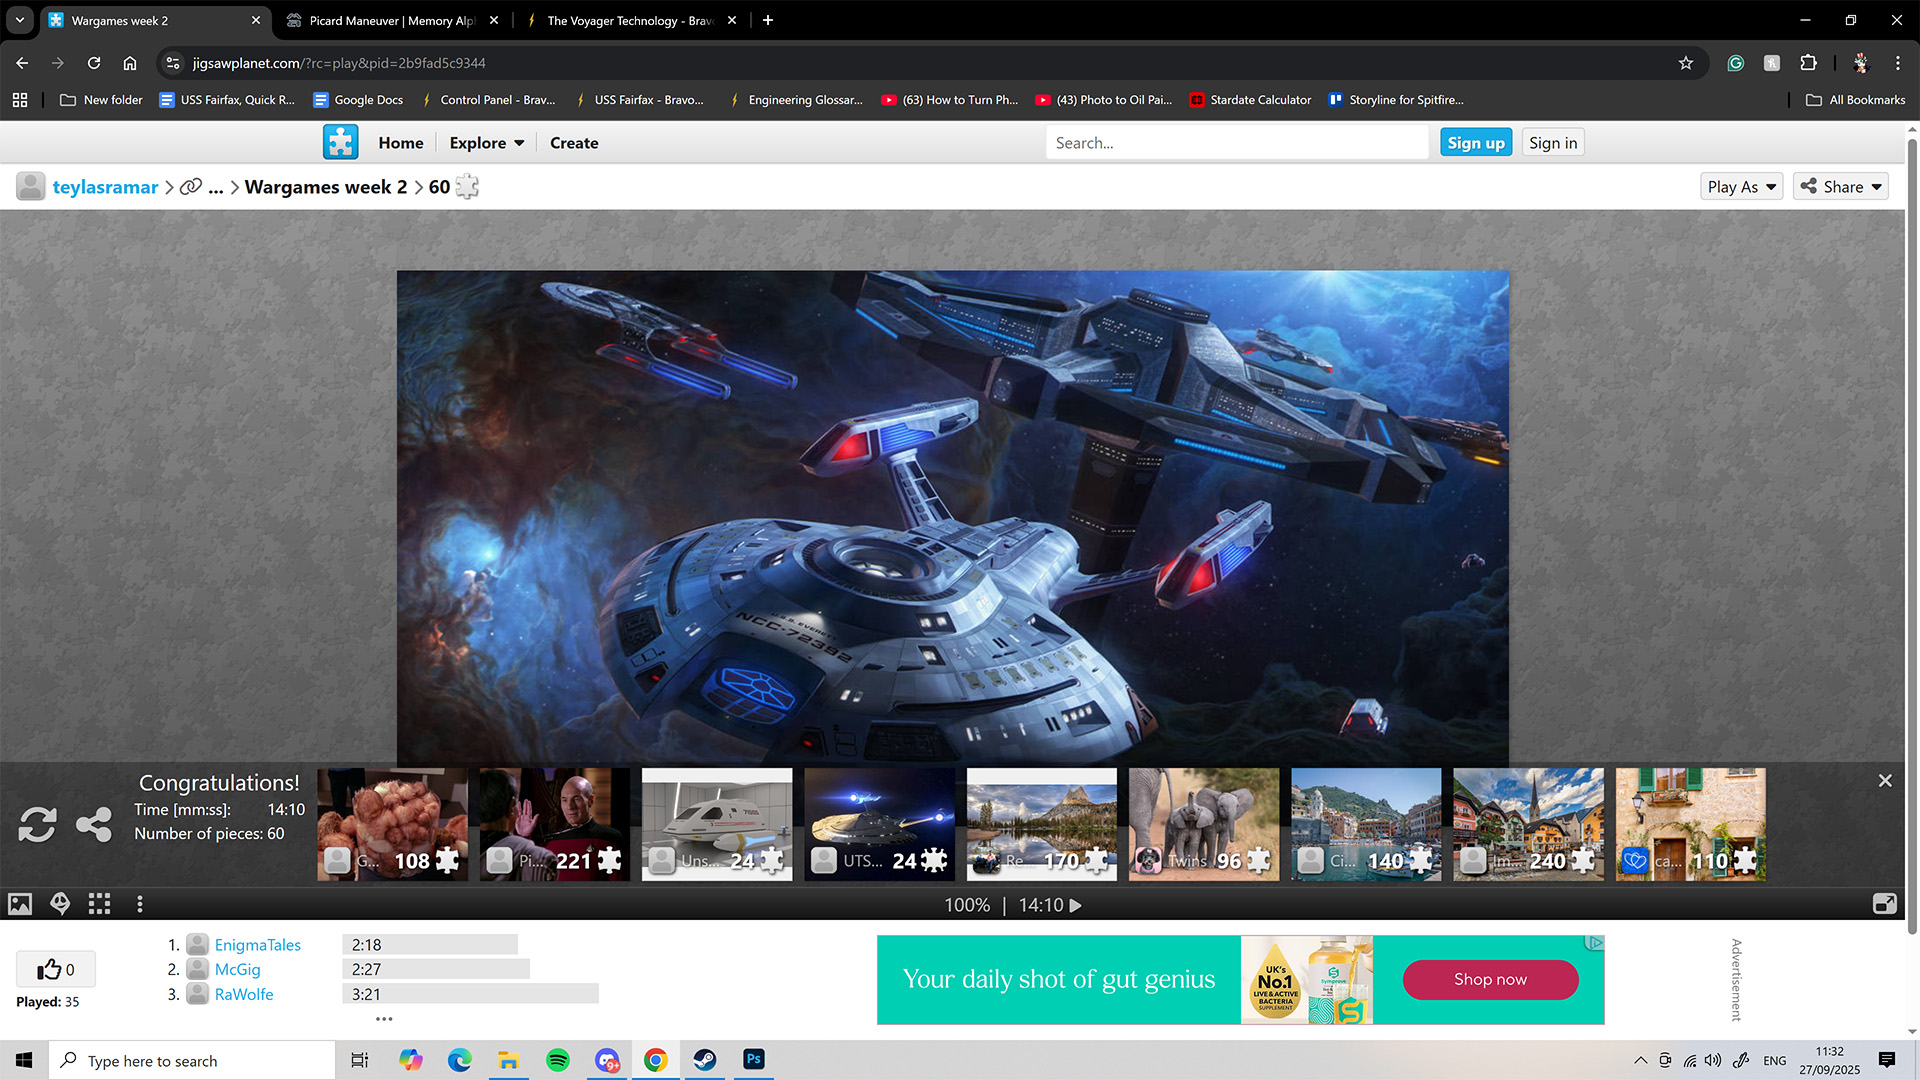Click the arrange pieces grid icon

99,905
